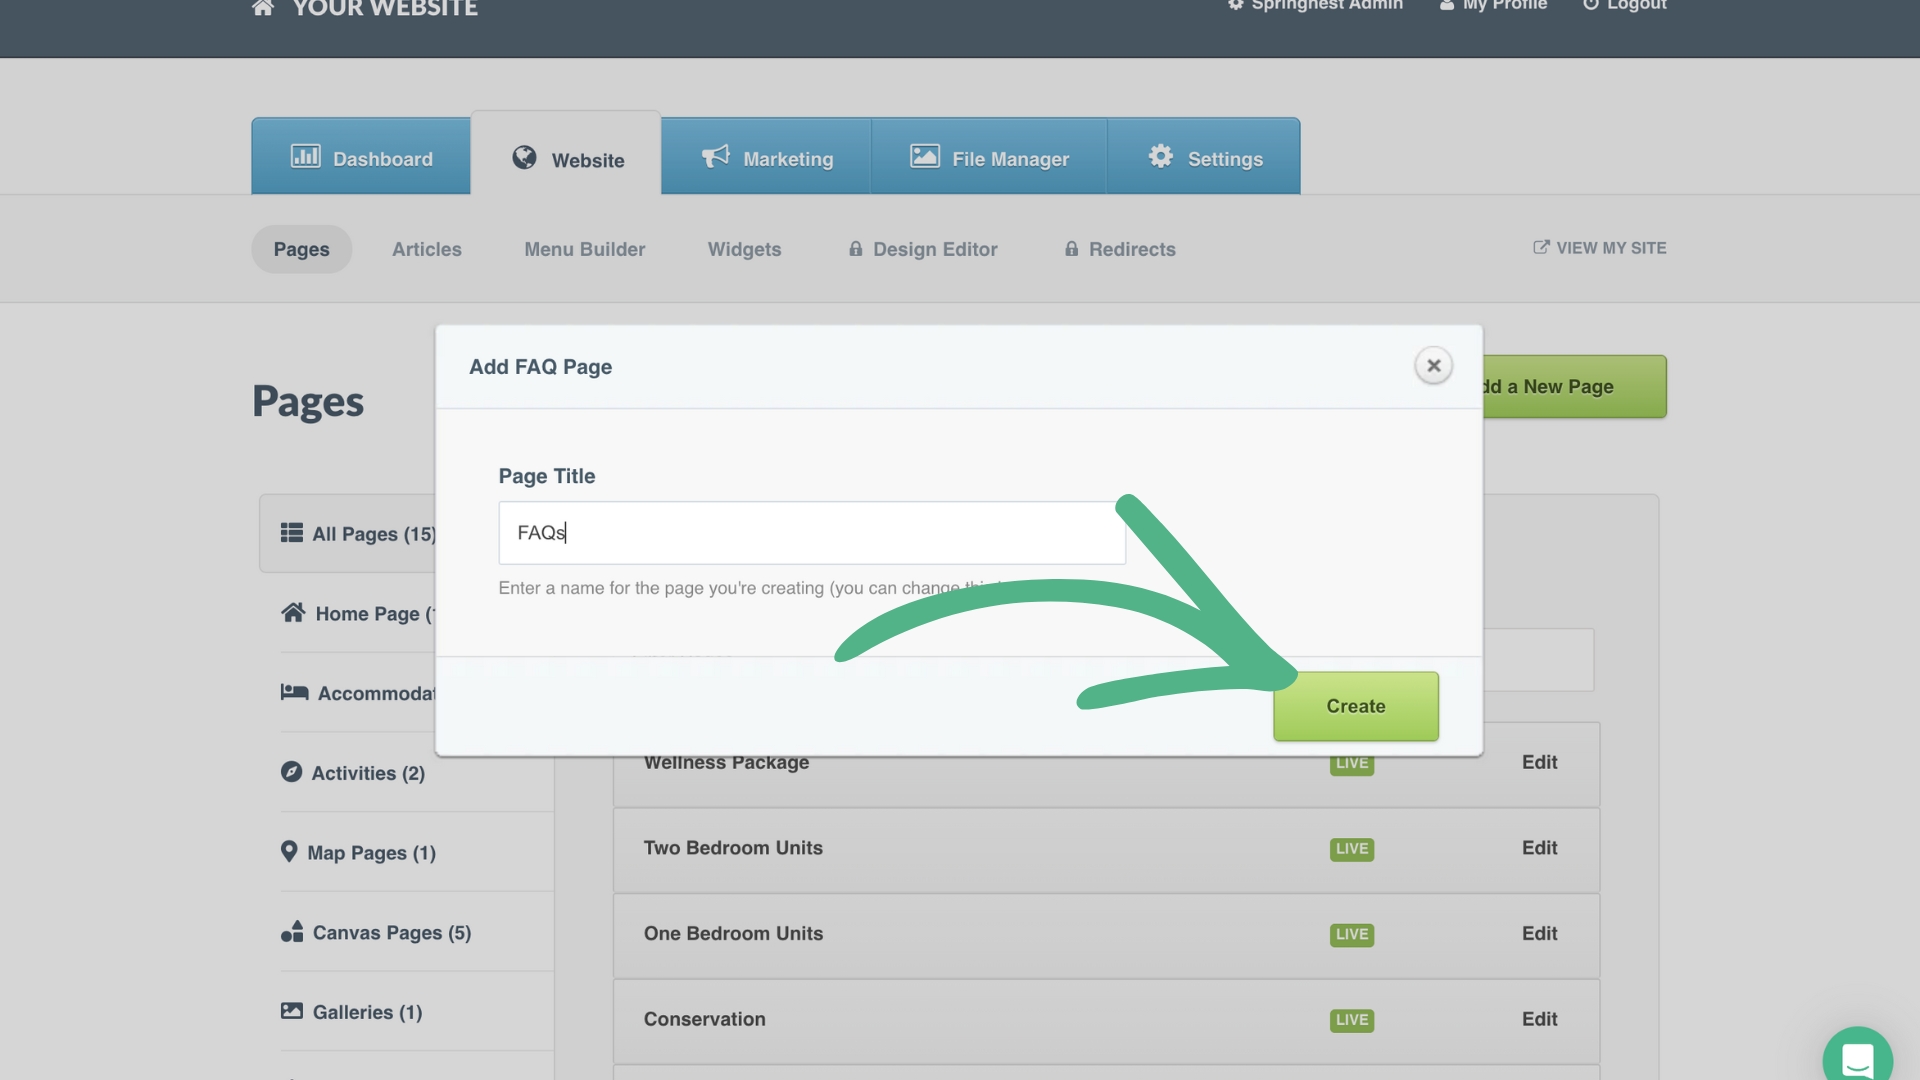Click into the Page Title field
The image size is (1920, 1080).
[811, 533]
